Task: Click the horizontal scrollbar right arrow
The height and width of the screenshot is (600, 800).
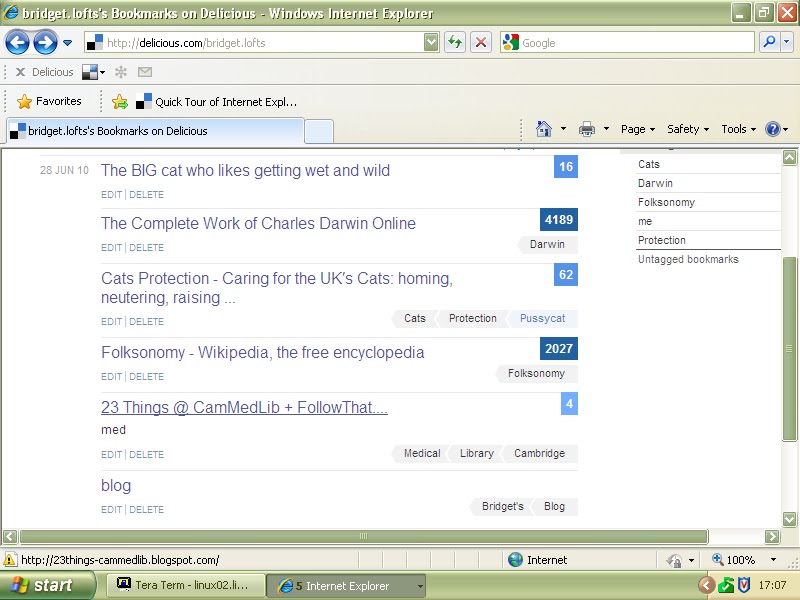Action: 772,536
